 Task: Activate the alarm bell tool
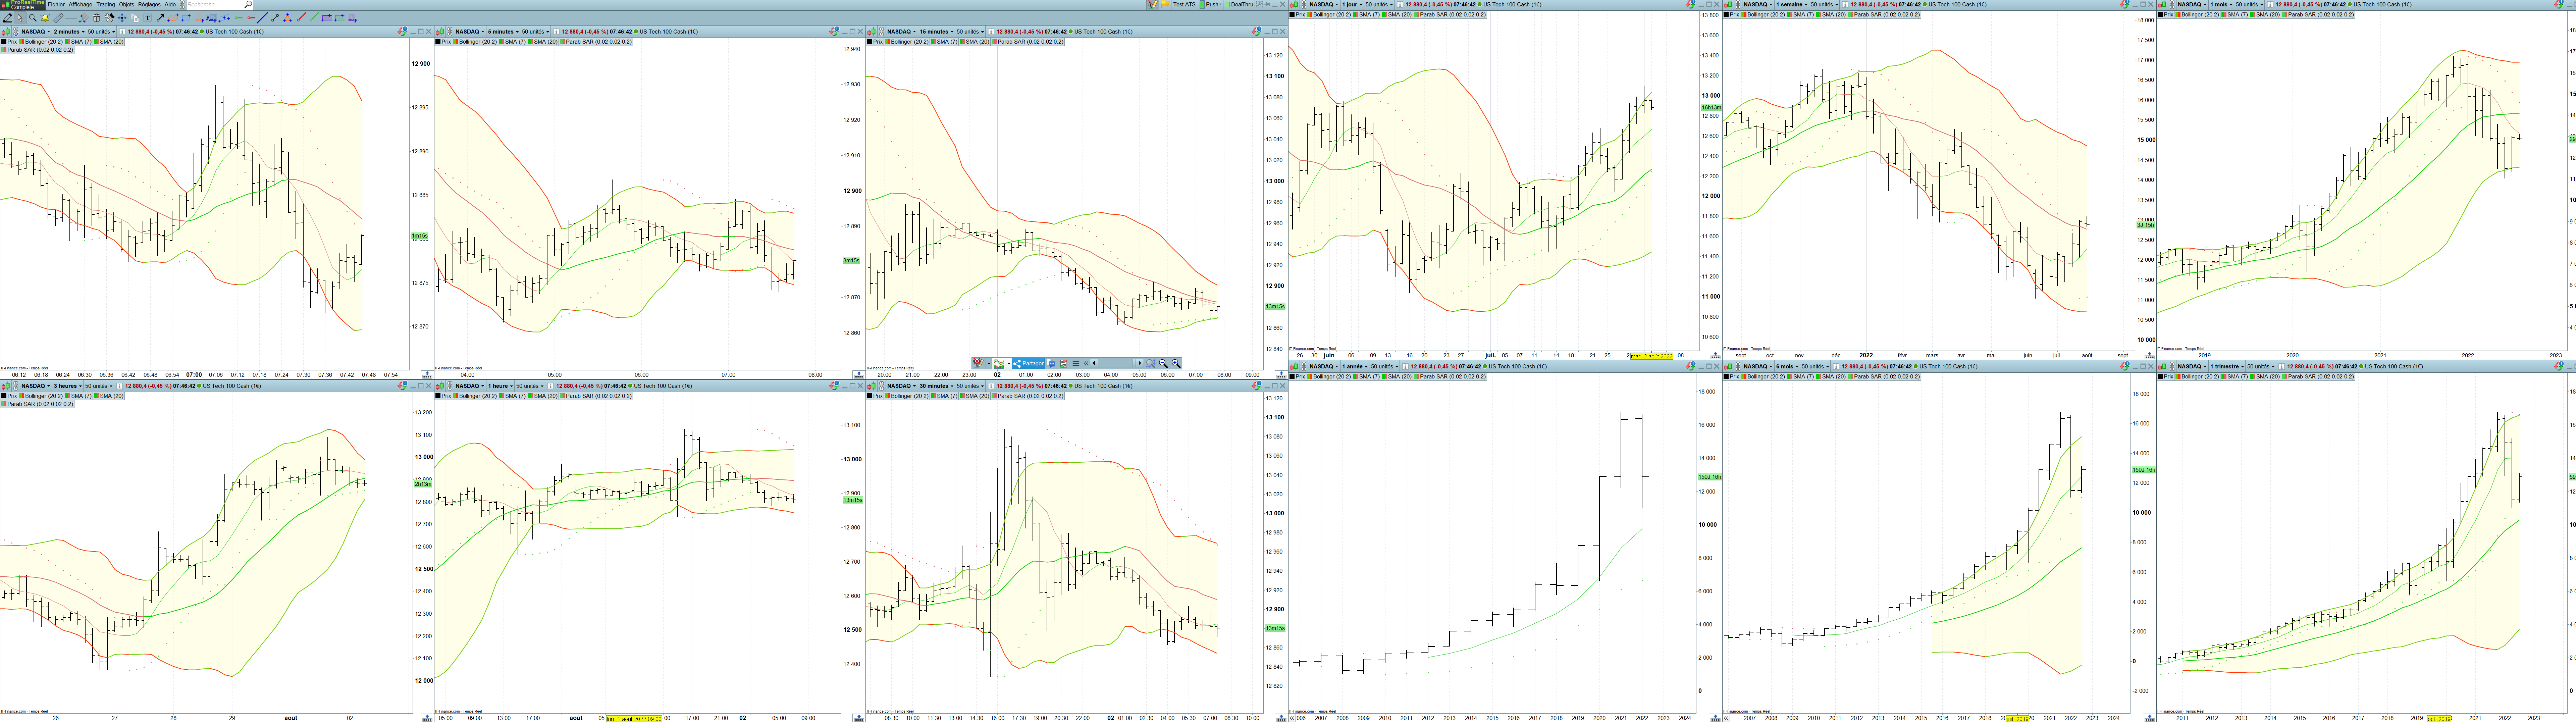point(45,18)
